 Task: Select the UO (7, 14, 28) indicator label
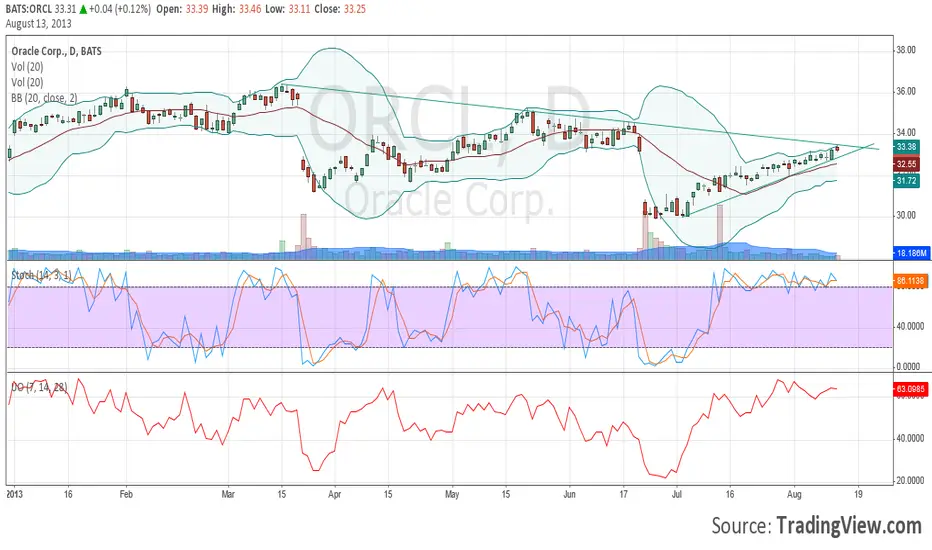[39, 387]
